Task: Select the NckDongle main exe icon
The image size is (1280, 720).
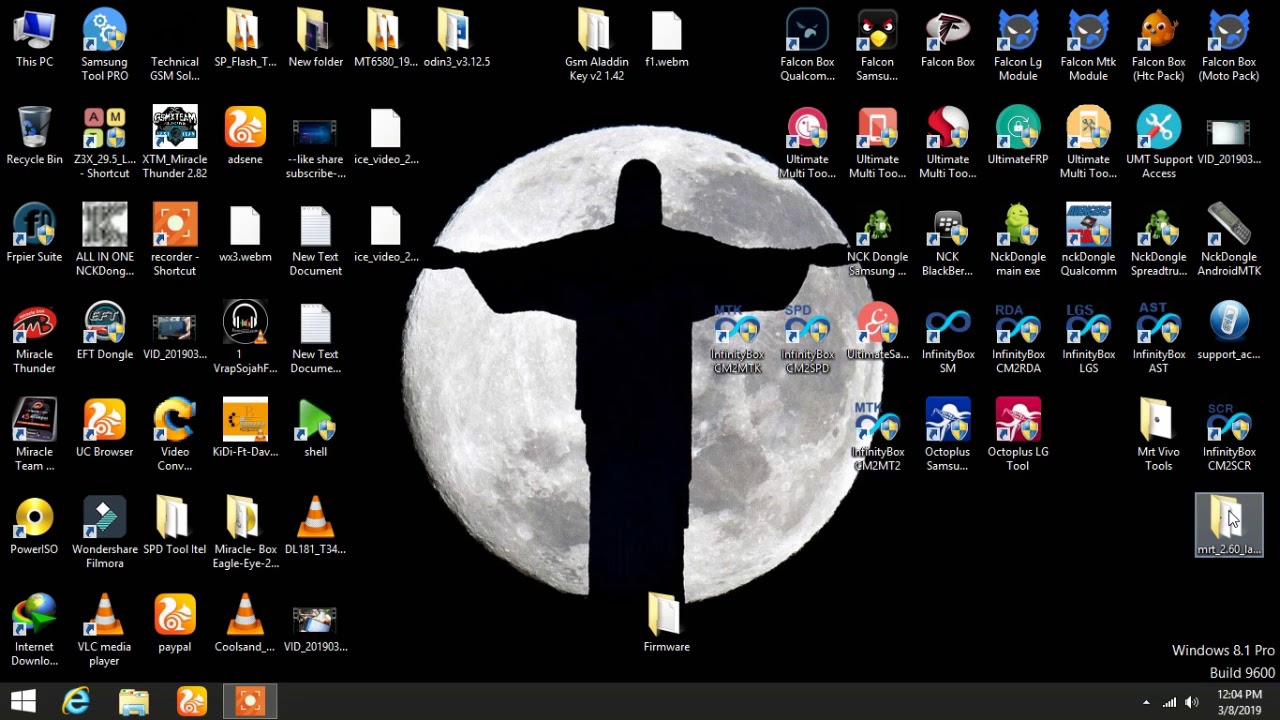Action: [1018, 241]
